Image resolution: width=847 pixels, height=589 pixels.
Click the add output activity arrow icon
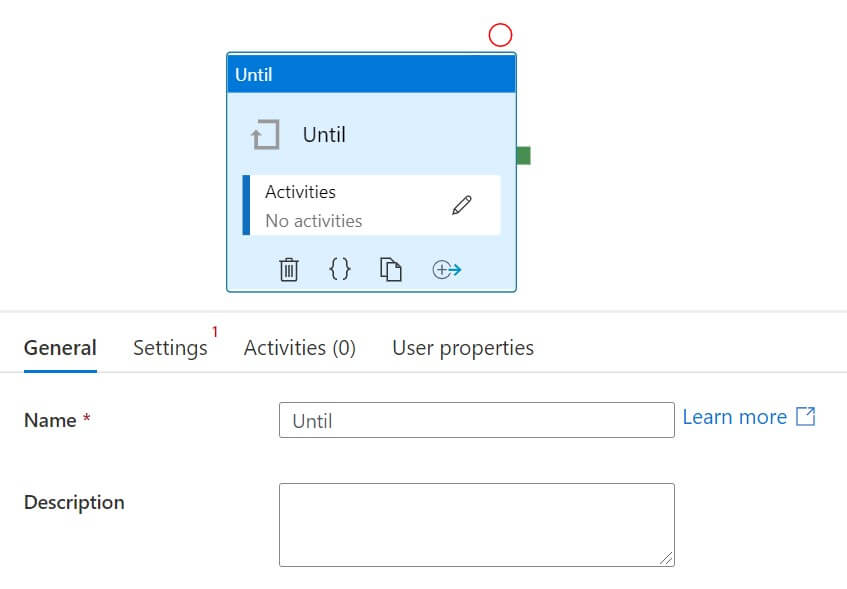pyautogui.click(x=446, y=269)
